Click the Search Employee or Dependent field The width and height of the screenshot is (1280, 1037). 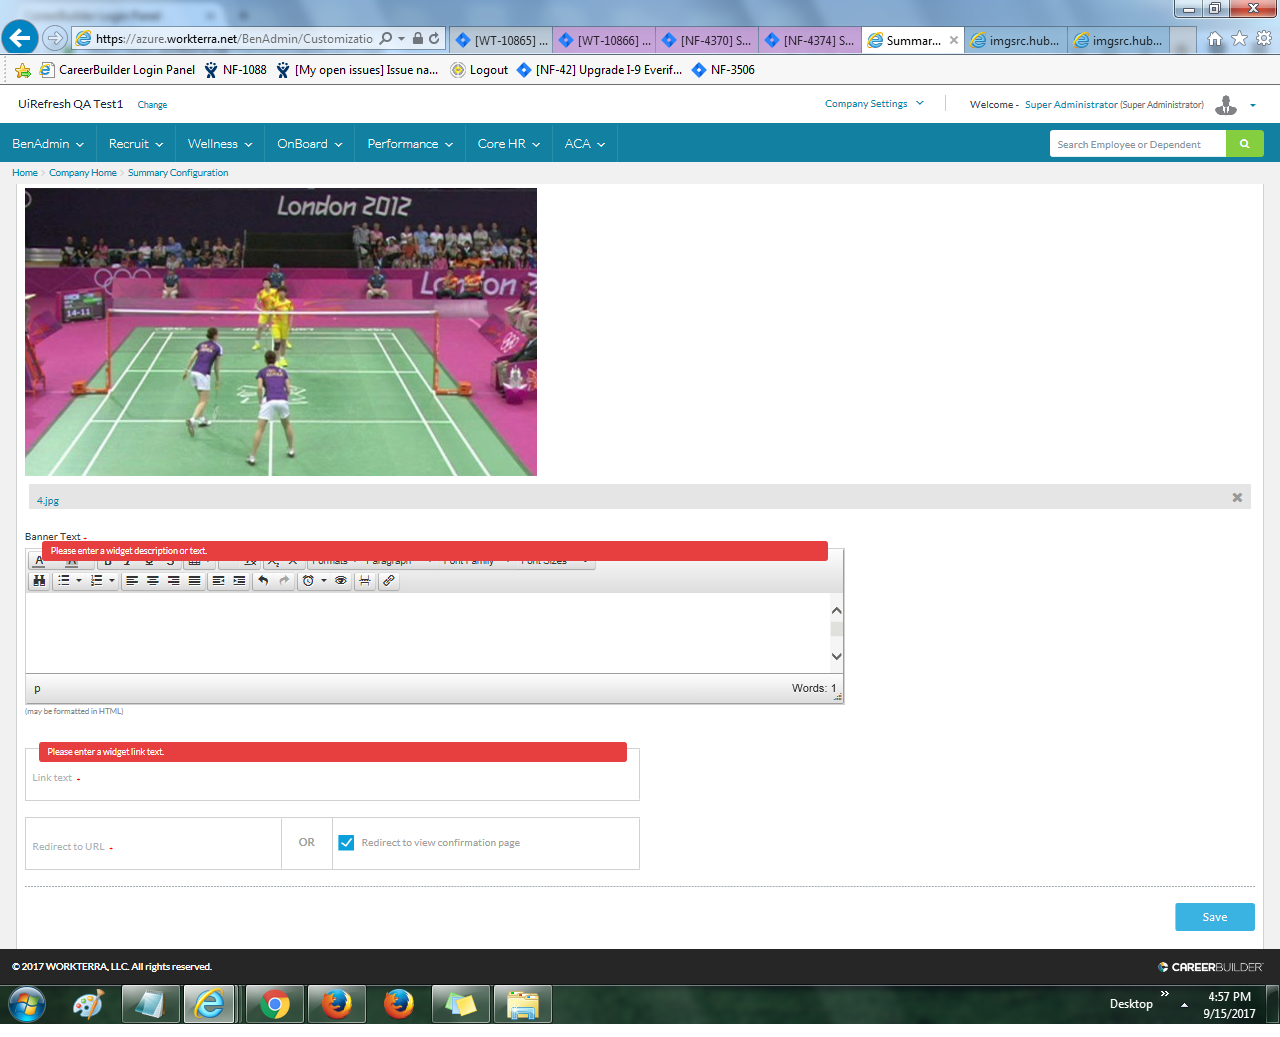pos(1137,144)
